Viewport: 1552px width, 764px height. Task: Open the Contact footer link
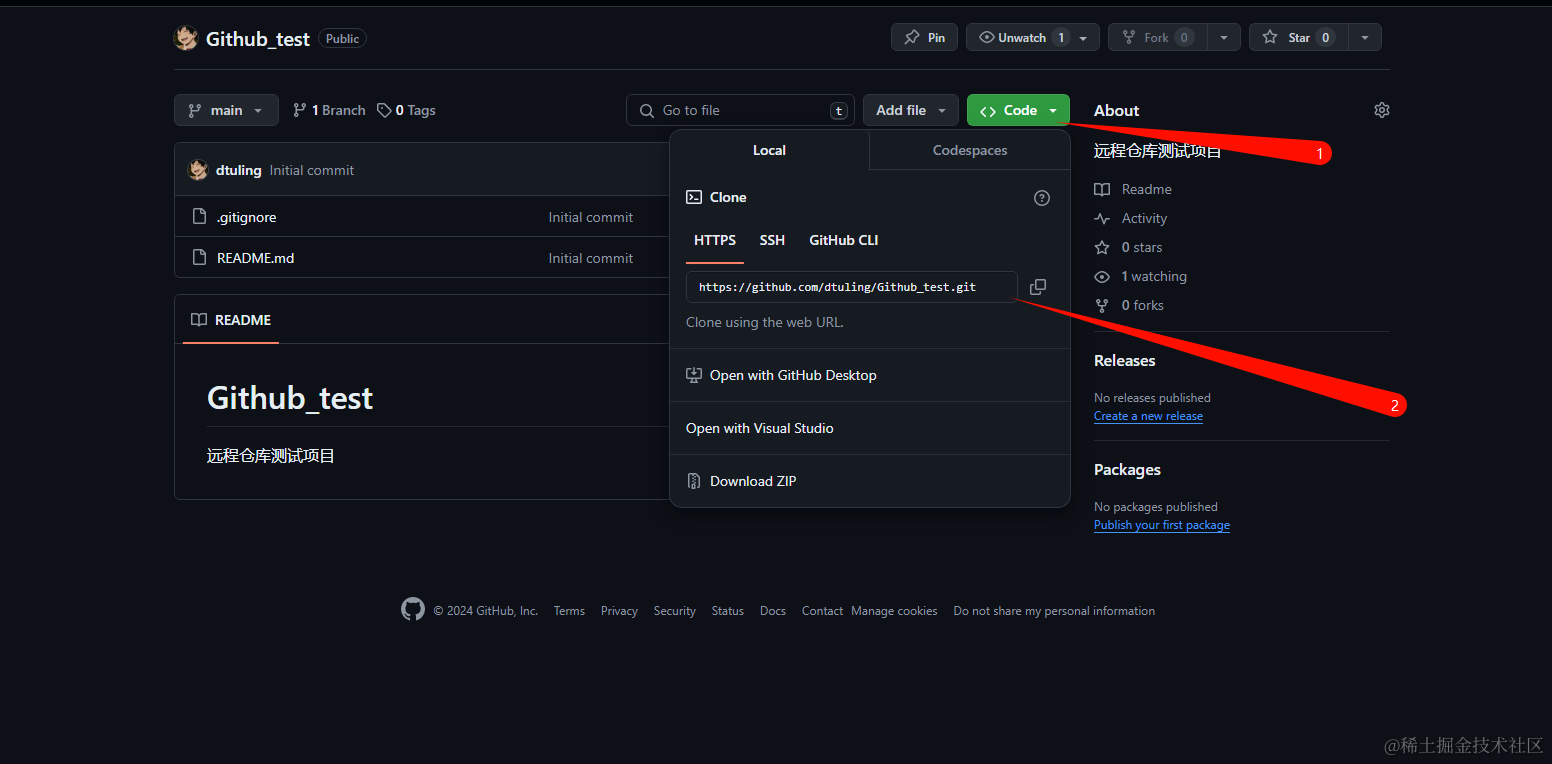click(822, 611)
